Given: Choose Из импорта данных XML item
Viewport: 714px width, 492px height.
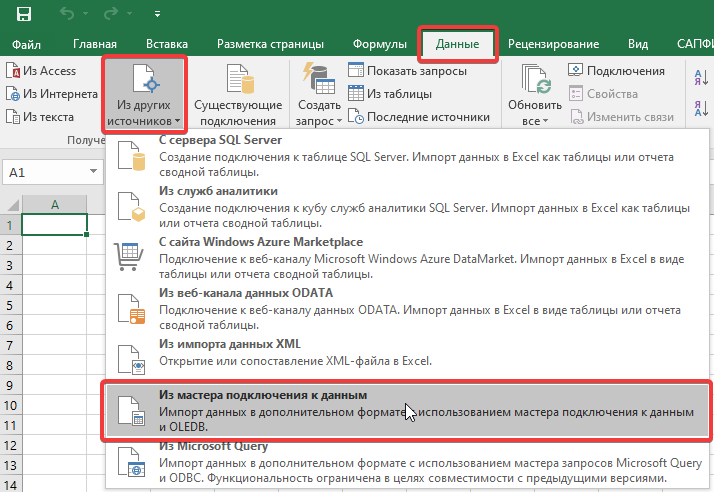Looking at the screenshot, I should point(407,357).
